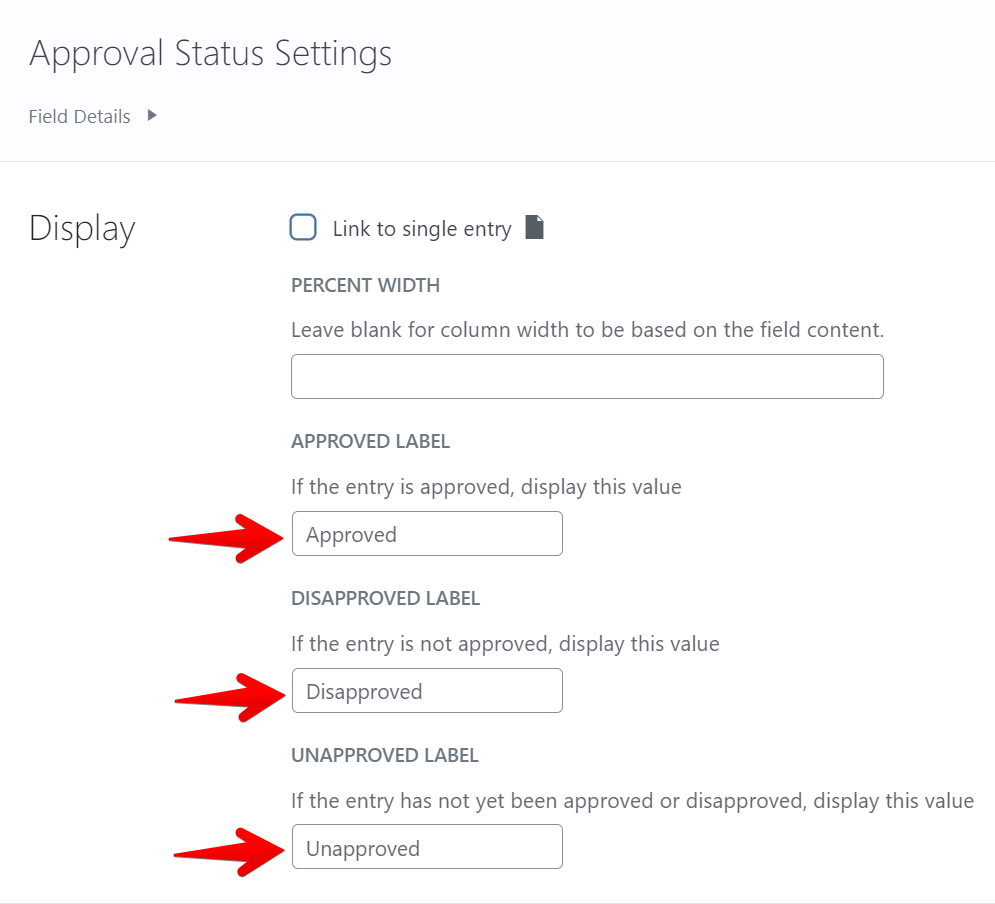
Task: Enable the Link to single entry checkbox
Action: tap(303, 228)
